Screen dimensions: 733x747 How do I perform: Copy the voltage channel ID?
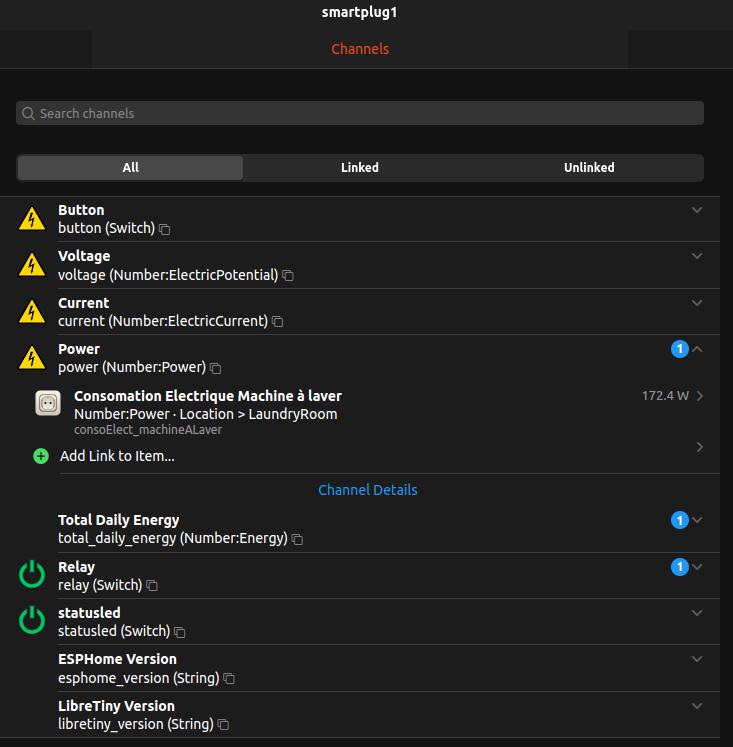pos(288,275)
